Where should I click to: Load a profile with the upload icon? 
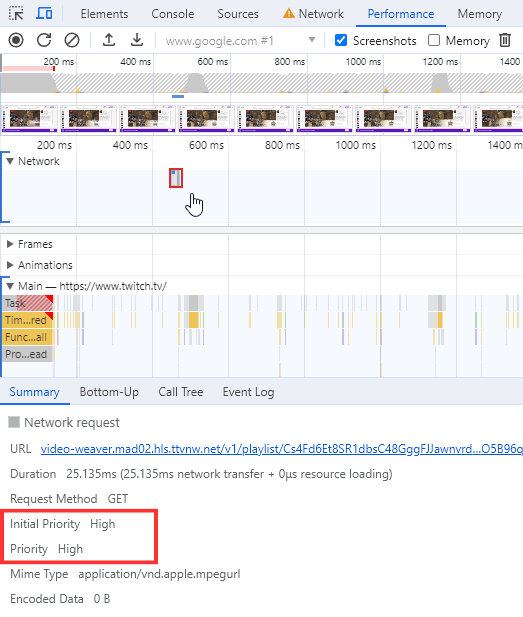pos(109,40)
